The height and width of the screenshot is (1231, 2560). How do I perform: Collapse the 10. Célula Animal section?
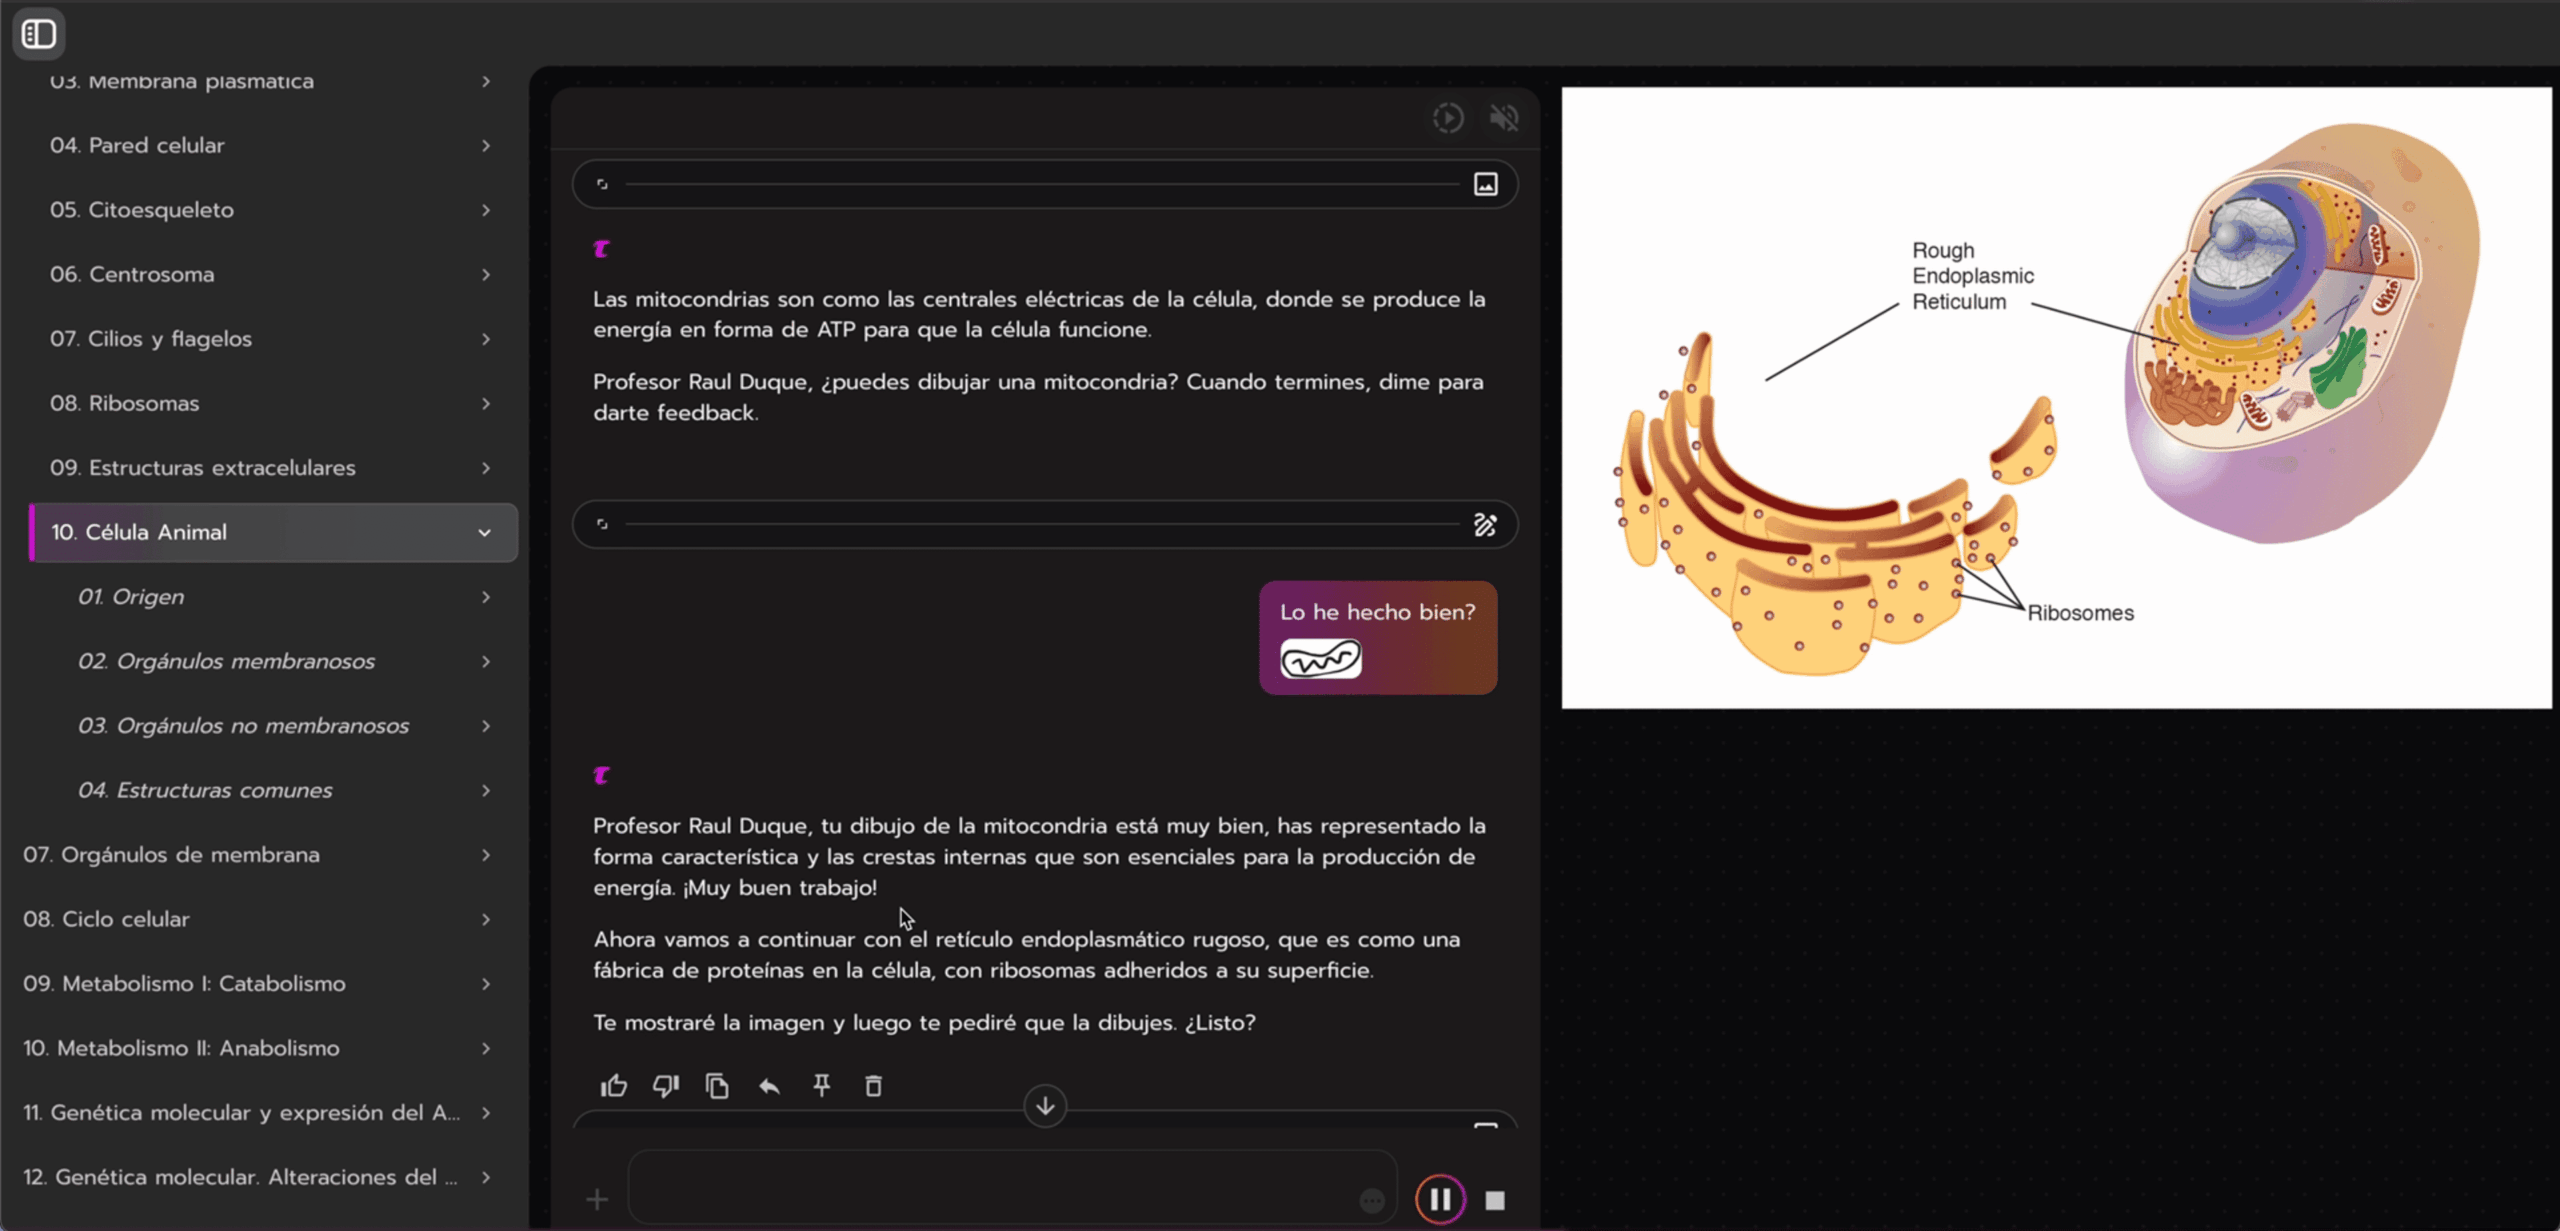484,533
